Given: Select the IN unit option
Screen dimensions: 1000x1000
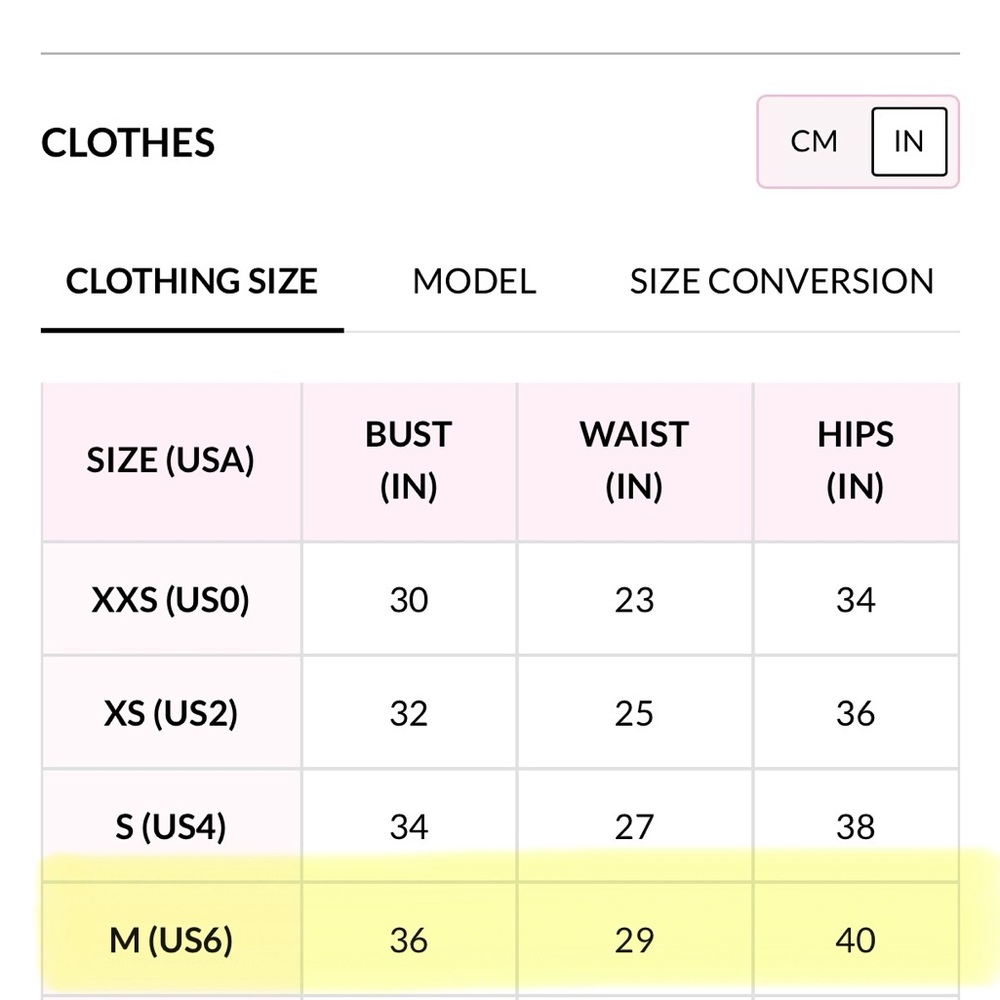Looking at the screenshot, I should click(909, 142).
